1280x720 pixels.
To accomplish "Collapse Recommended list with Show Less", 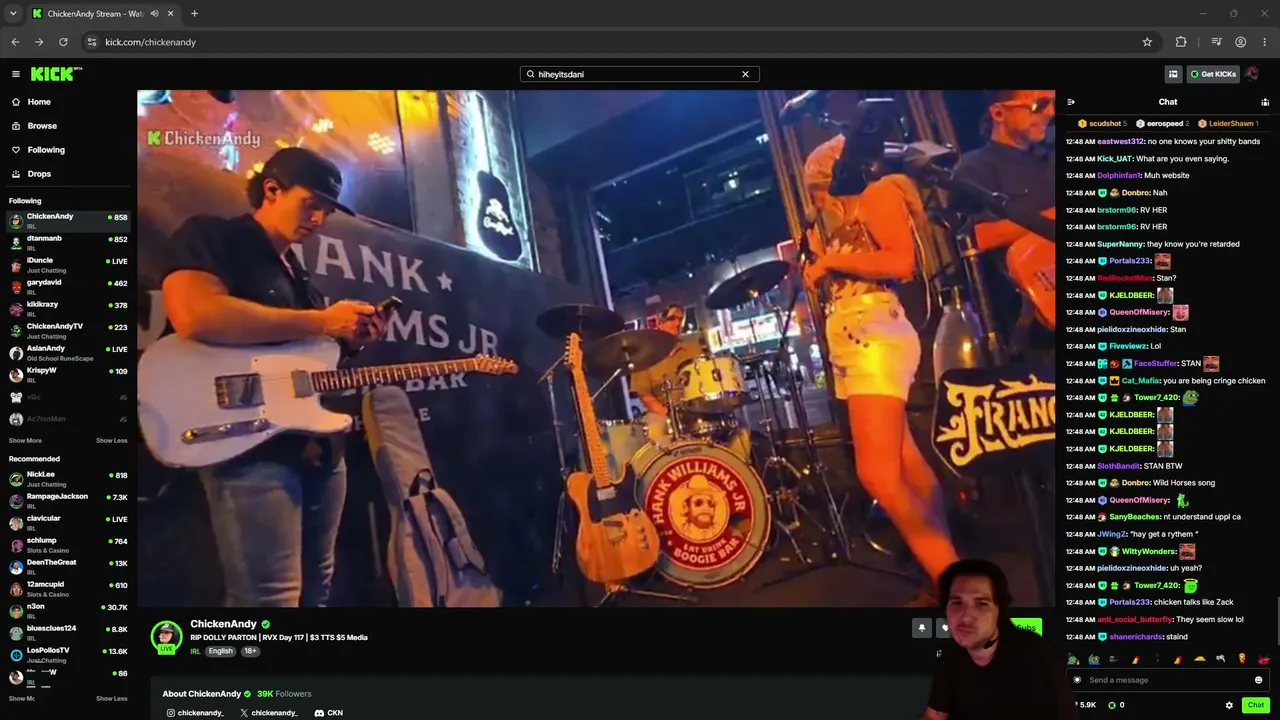I will (x=112, y=699).
